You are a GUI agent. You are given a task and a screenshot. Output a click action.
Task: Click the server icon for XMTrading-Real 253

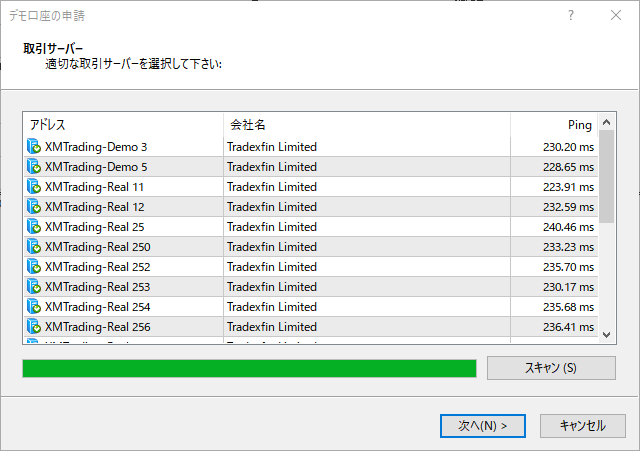click(34, 287)
